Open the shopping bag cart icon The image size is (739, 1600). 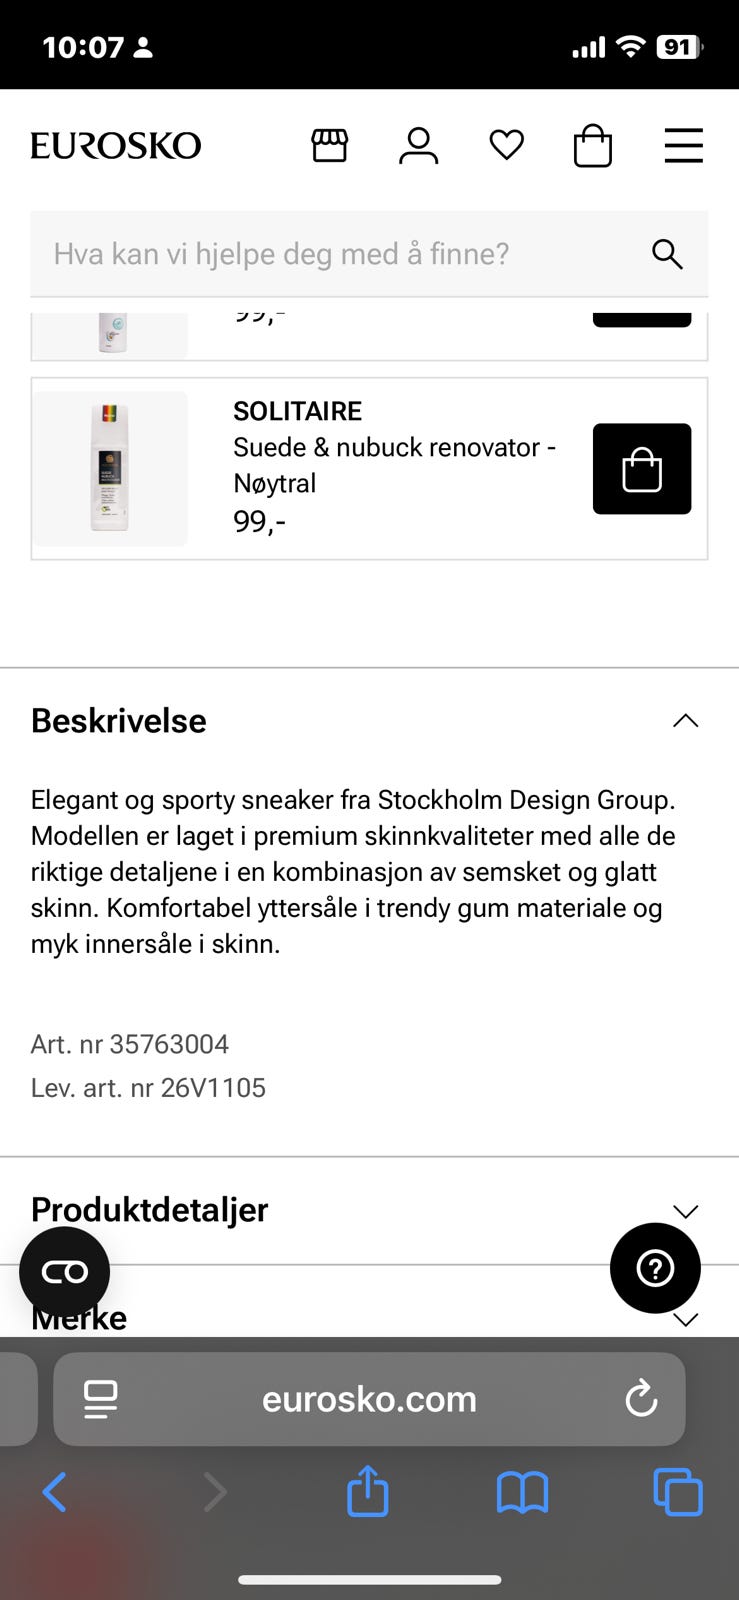pyautogui.click(x=592, y=146)
